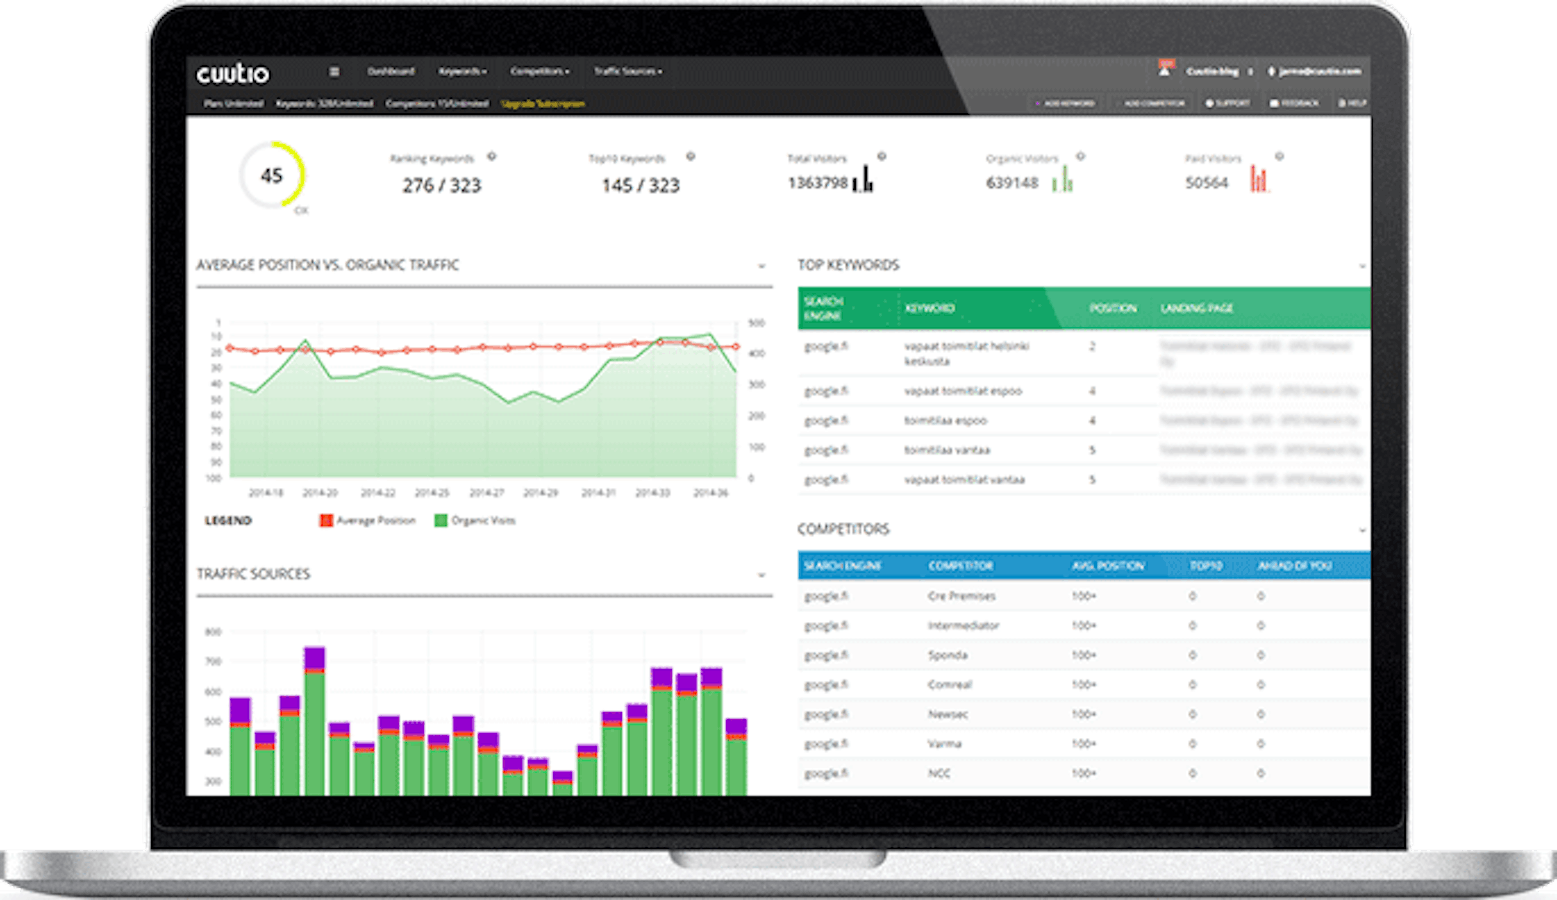Open the Dashboard menu item

coord(390,72)
